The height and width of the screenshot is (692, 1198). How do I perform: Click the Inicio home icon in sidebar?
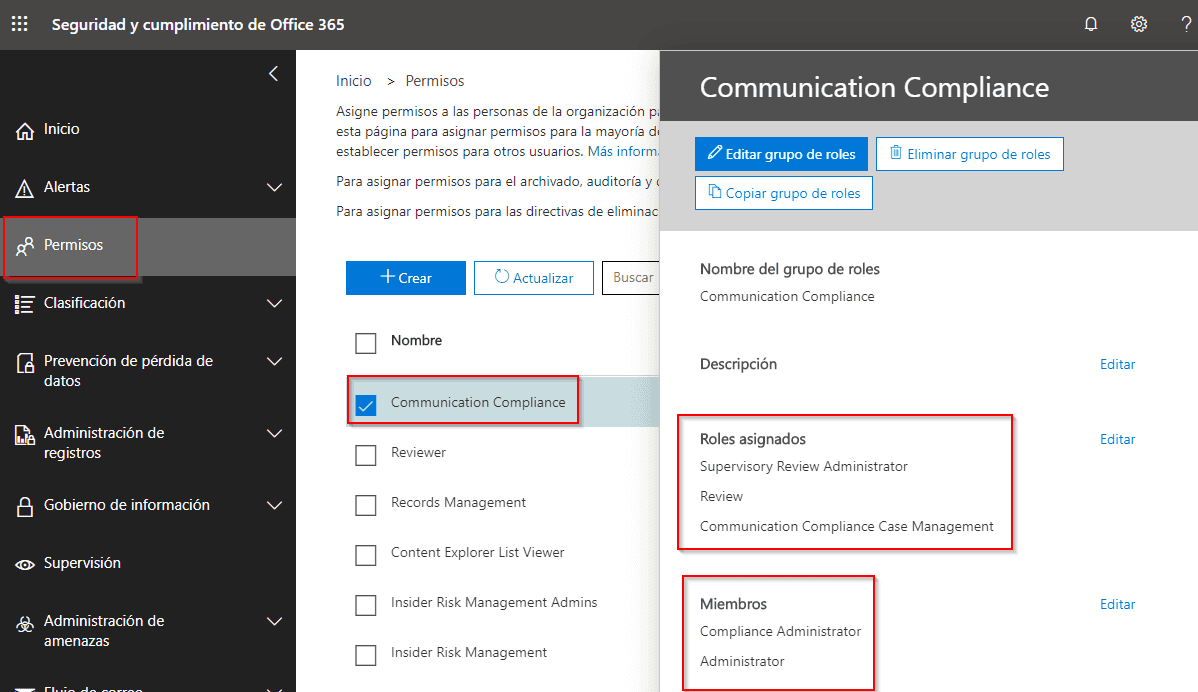24,131
